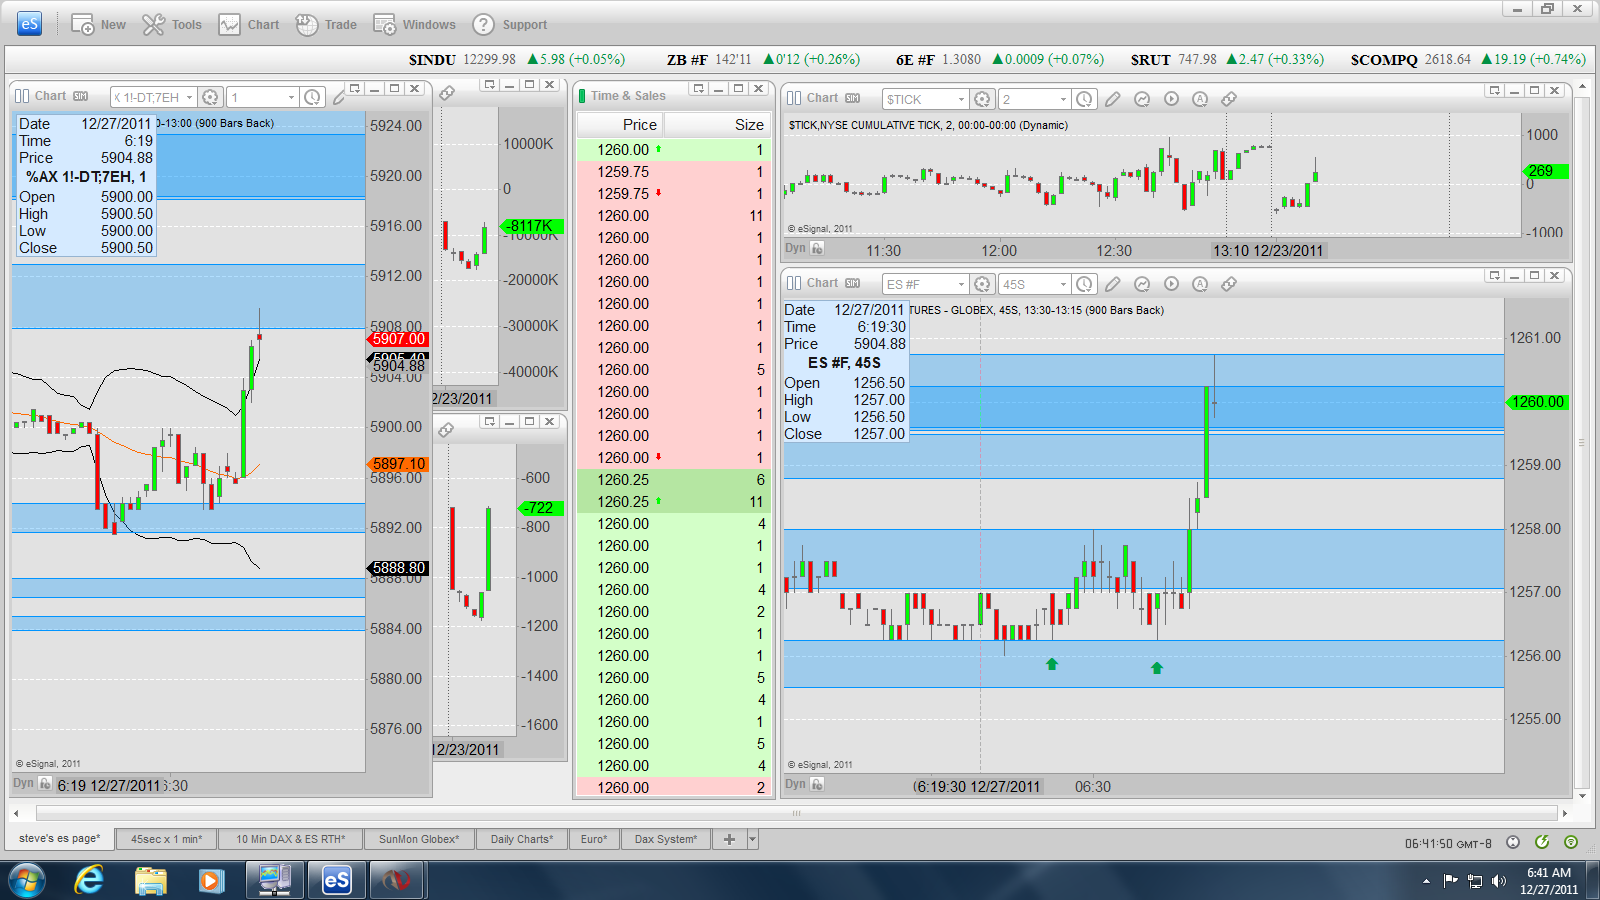The image size is (1600, 900).
Task: Open page list dropdown arrow beside plus tab
Action: pos(753,839)
